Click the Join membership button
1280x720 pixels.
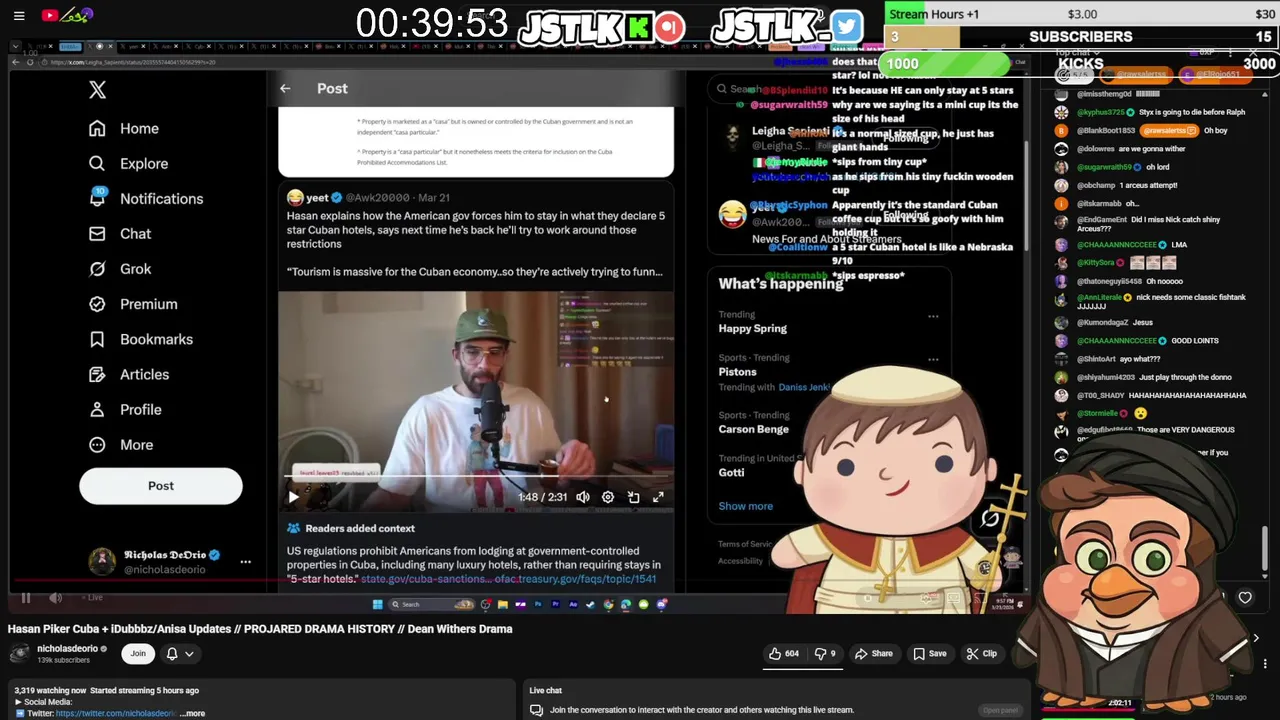138,654
